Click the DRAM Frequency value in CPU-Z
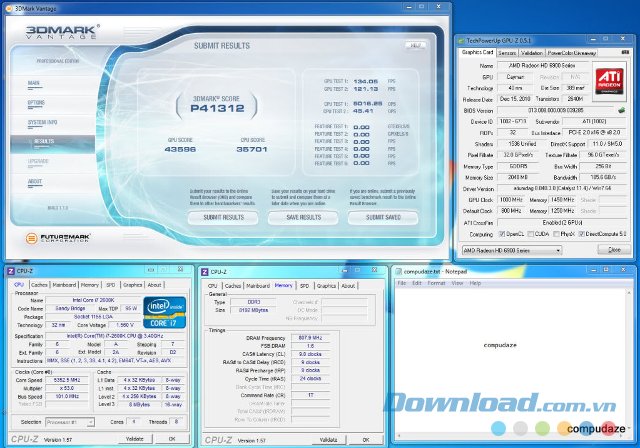The image size is (640, 448). coord(311,338)
